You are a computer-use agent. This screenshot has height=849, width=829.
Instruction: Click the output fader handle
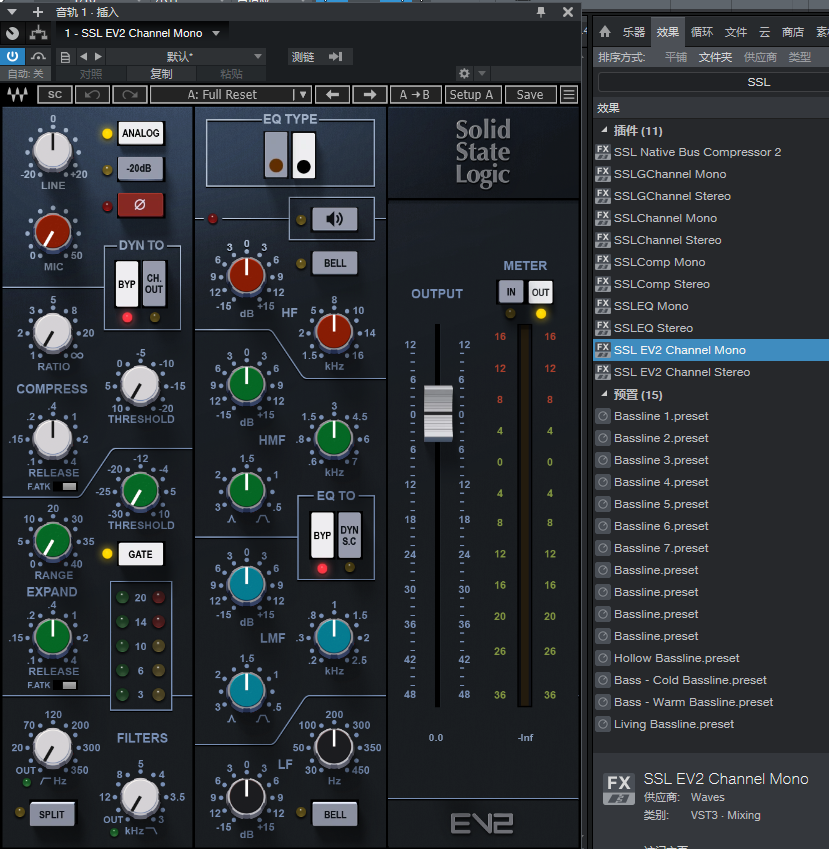438,413
